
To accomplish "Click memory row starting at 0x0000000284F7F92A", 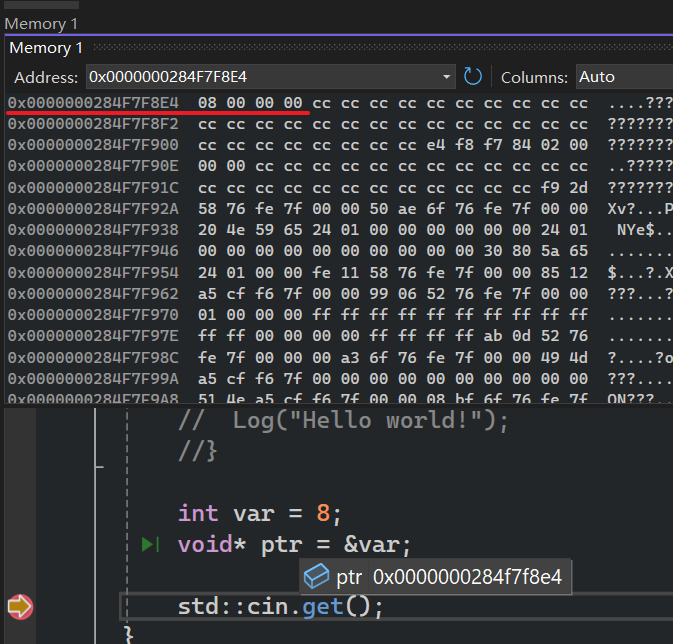I will 93,208.
